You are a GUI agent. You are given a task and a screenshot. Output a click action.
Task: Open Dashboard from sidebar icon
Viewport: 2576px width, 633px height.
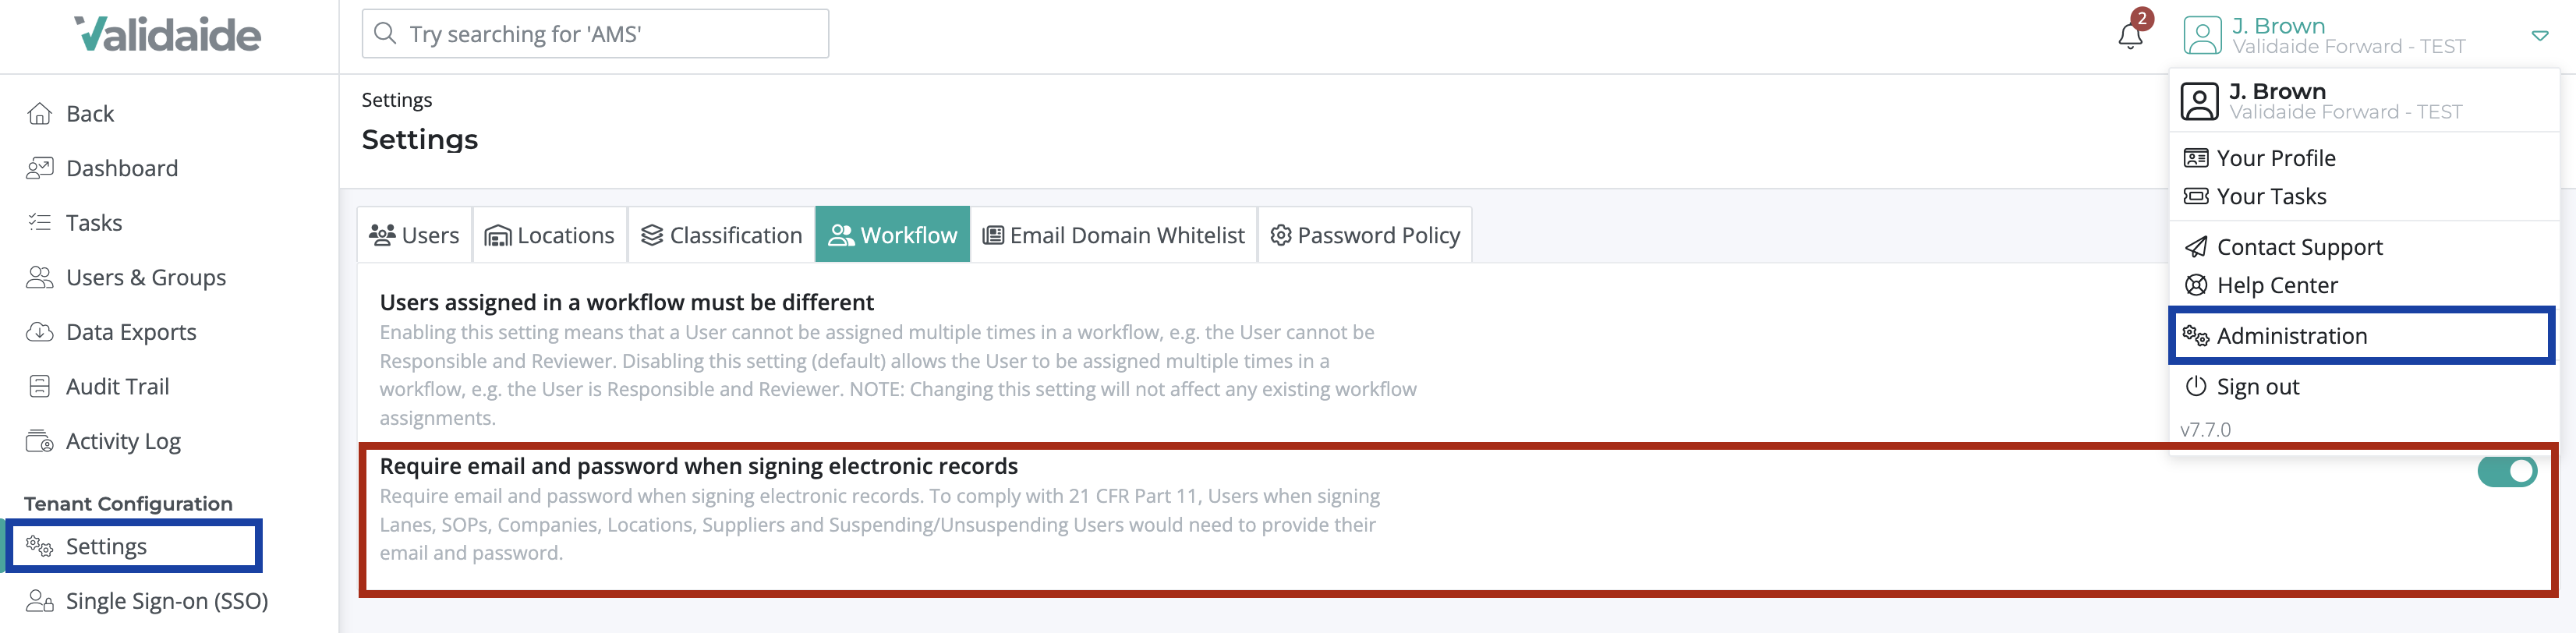(x=39, y=168)
